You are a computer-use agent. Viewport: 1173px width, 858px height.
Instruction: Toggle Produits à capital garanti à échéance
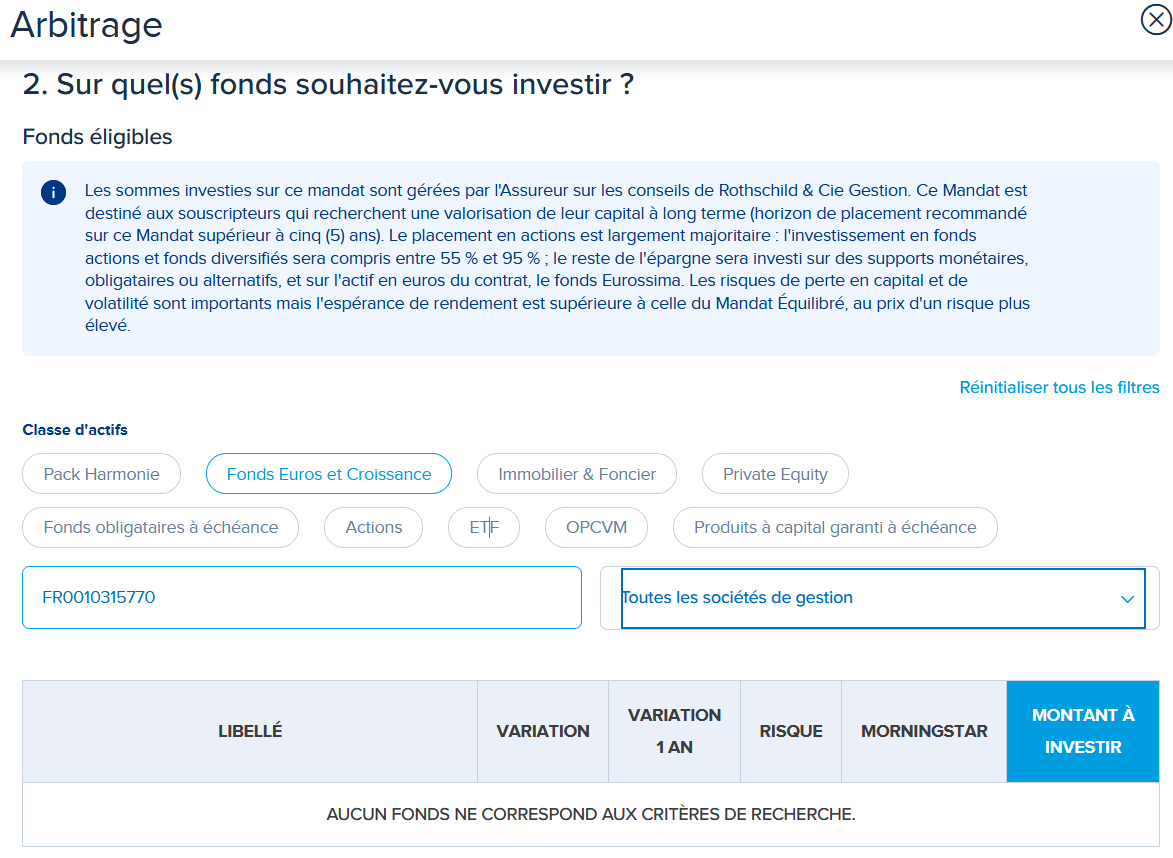pos(835,527)
